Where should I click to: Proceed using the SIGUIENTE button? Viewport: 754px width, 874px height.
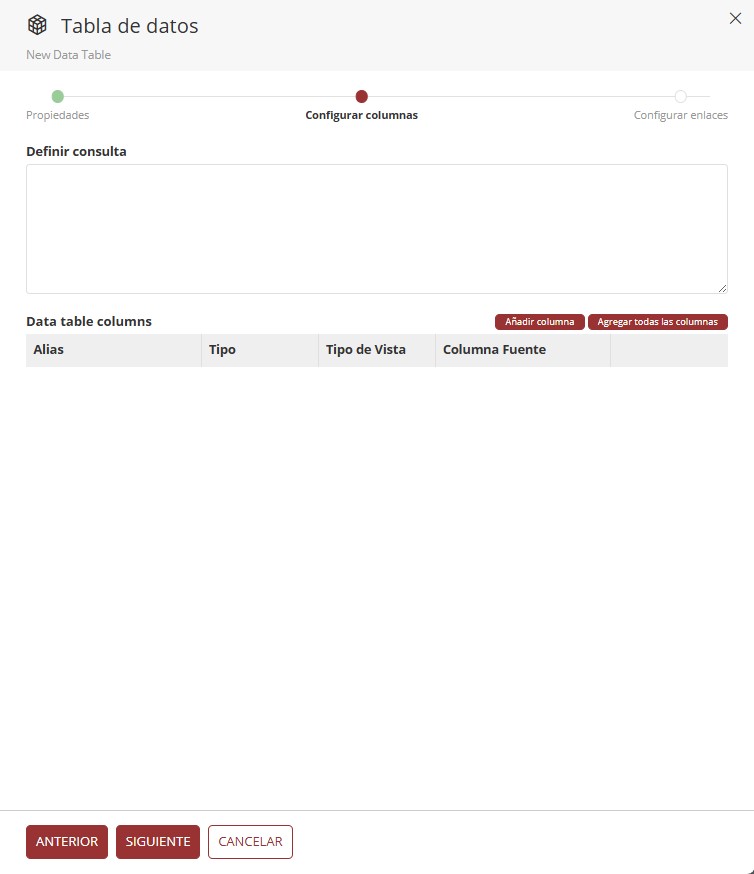click(158, 842)
